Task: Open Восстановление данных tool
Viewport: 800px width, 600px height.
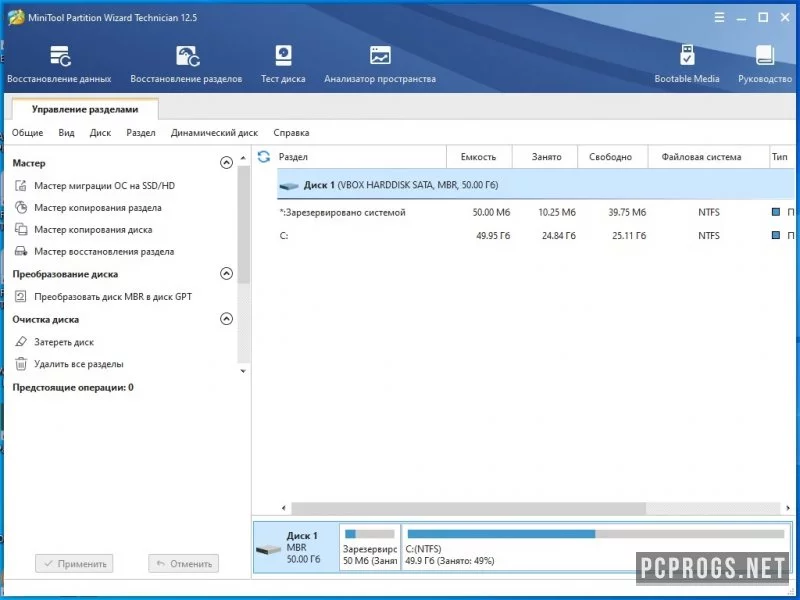Action: (59, 64)
